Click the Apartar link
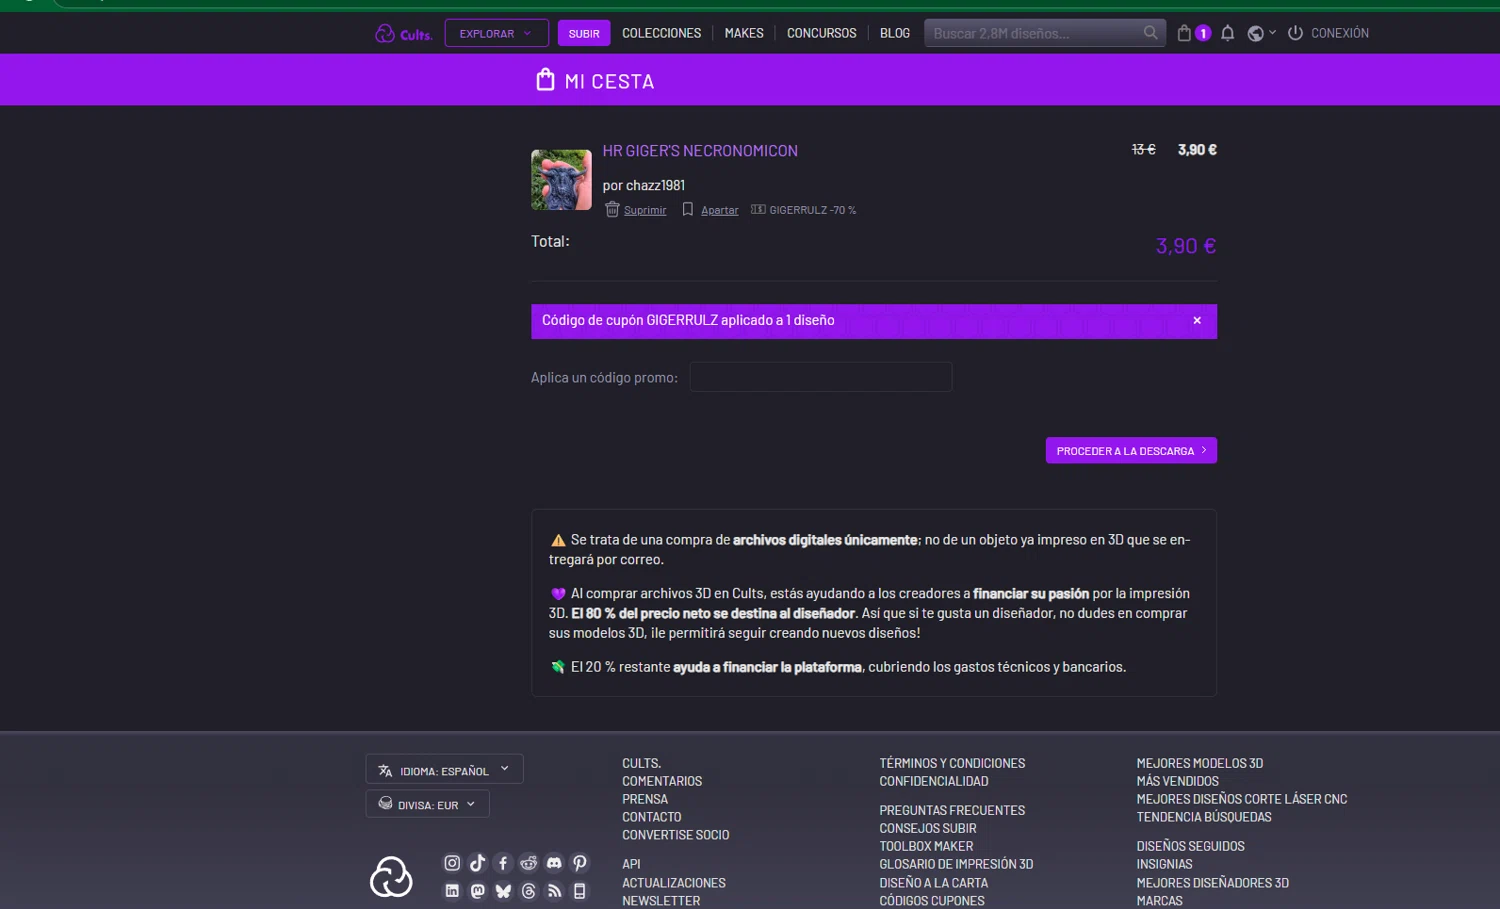This screenshot has width=1500, height=909. (x=720, y=210)
